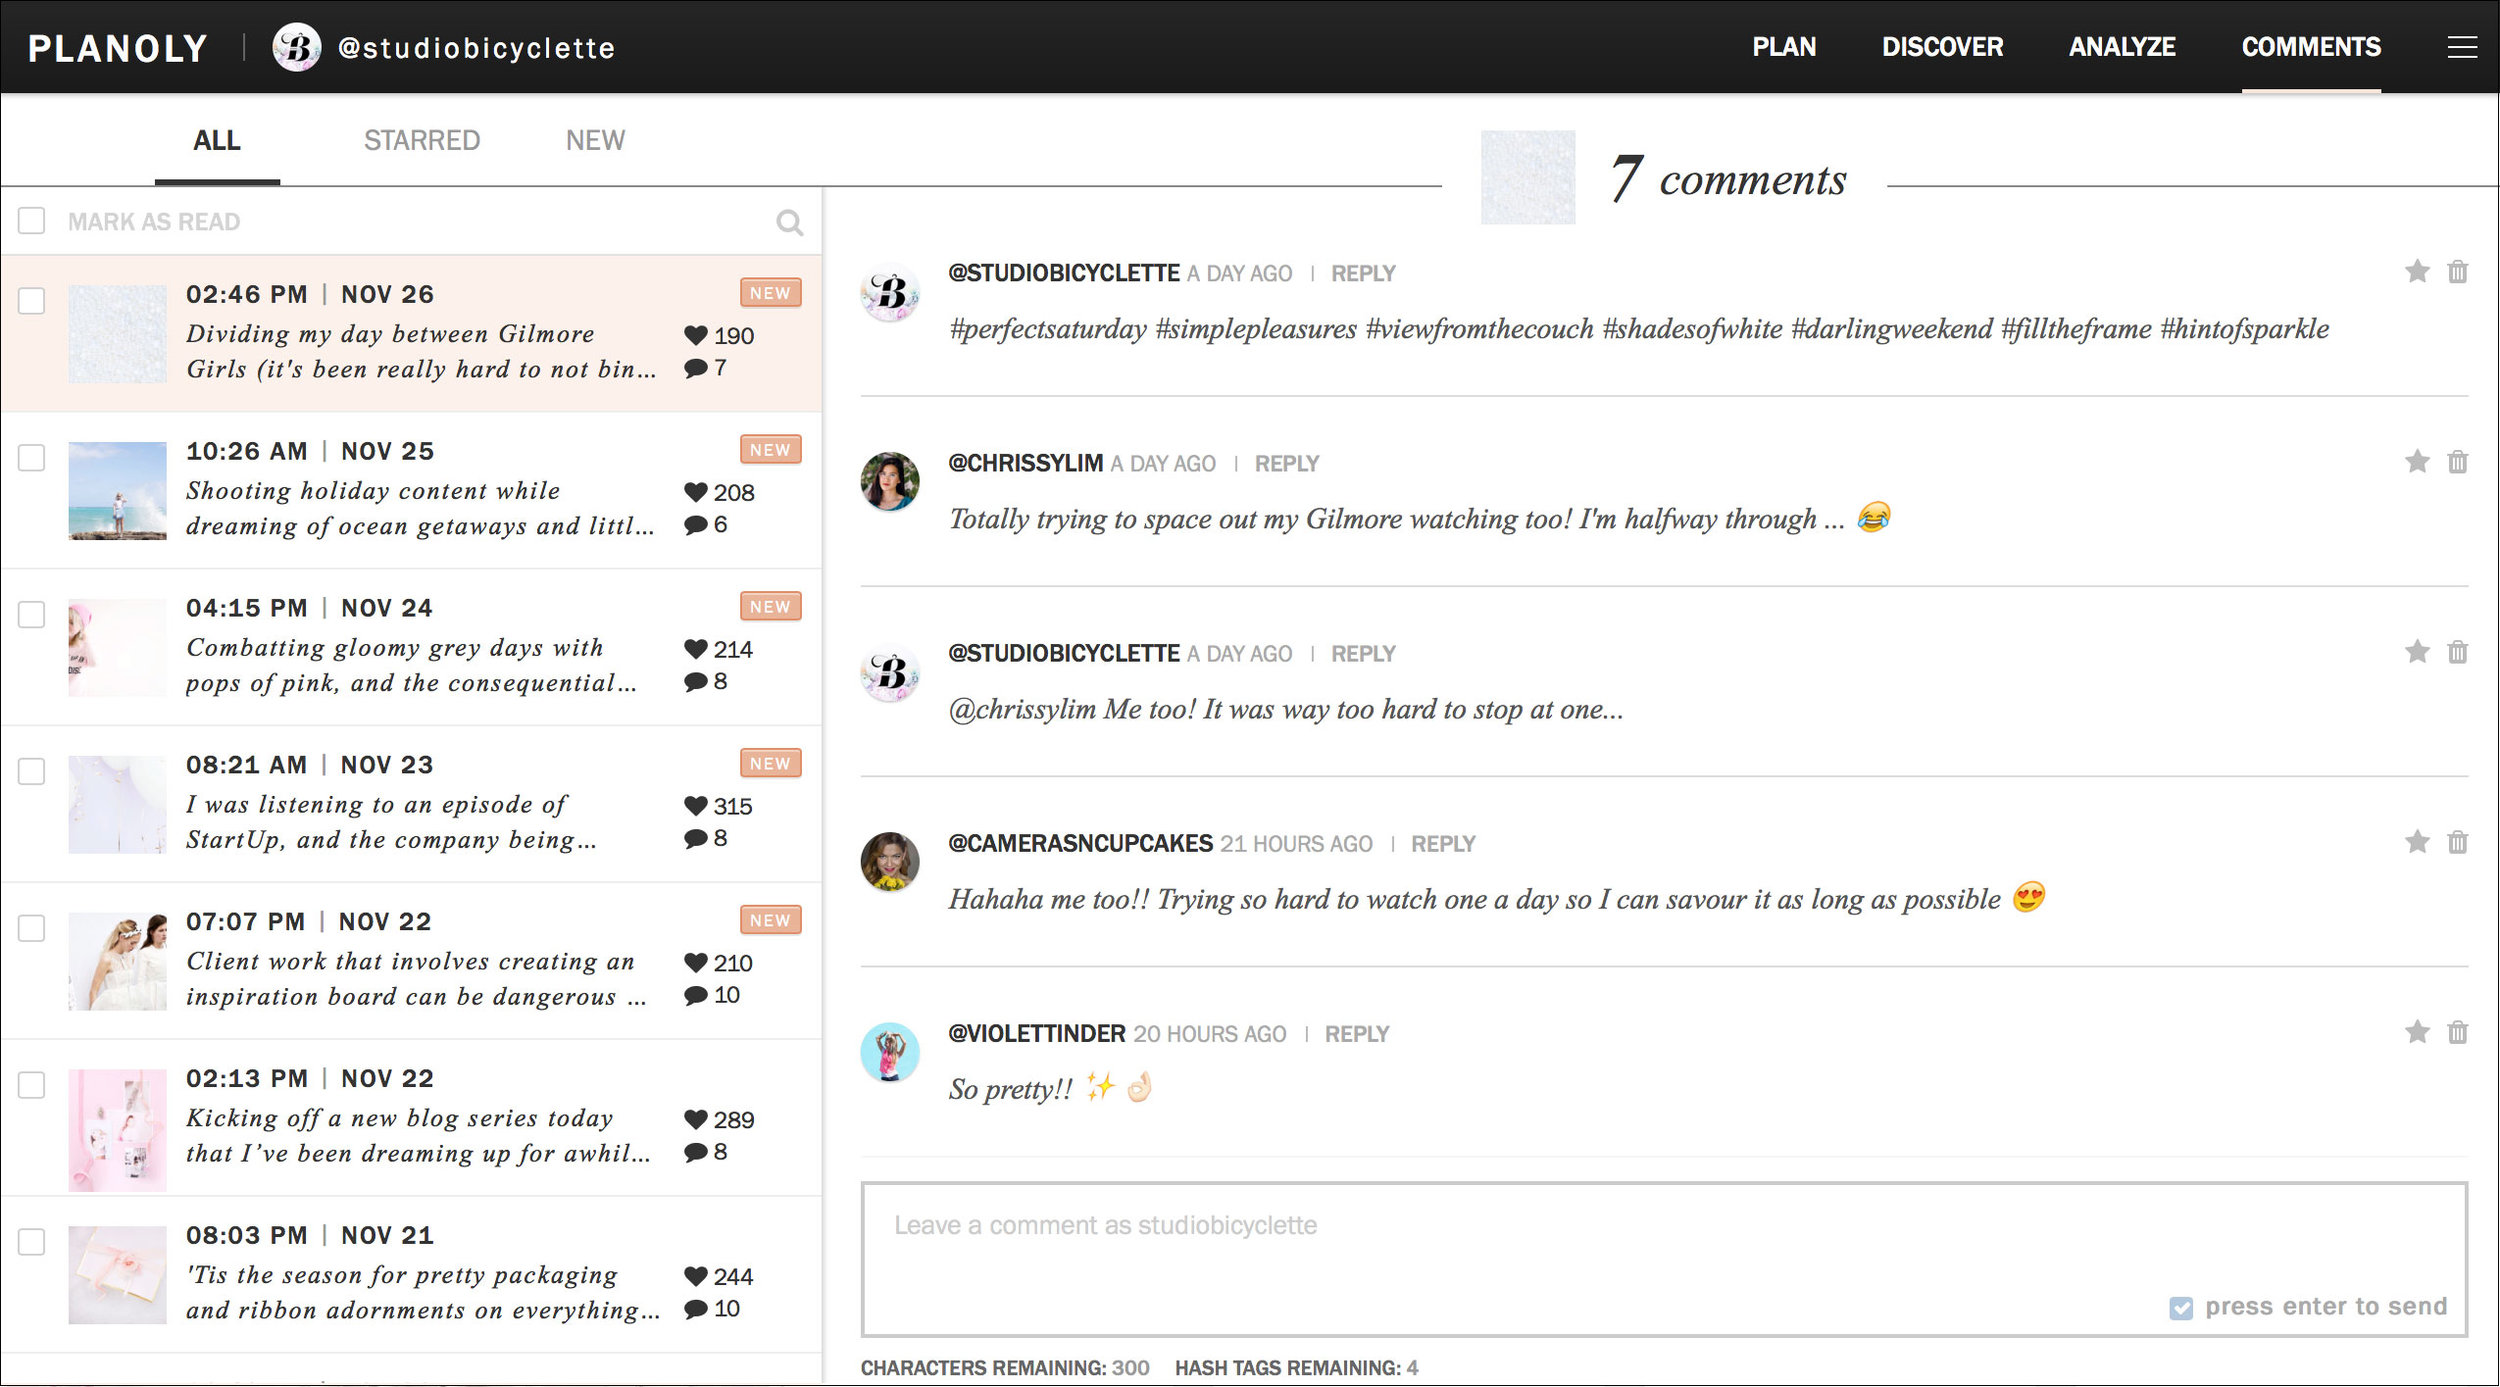Click the @CAMERASNCUPCAKES username link
2500x1387 pixels.
point(1080,843)
